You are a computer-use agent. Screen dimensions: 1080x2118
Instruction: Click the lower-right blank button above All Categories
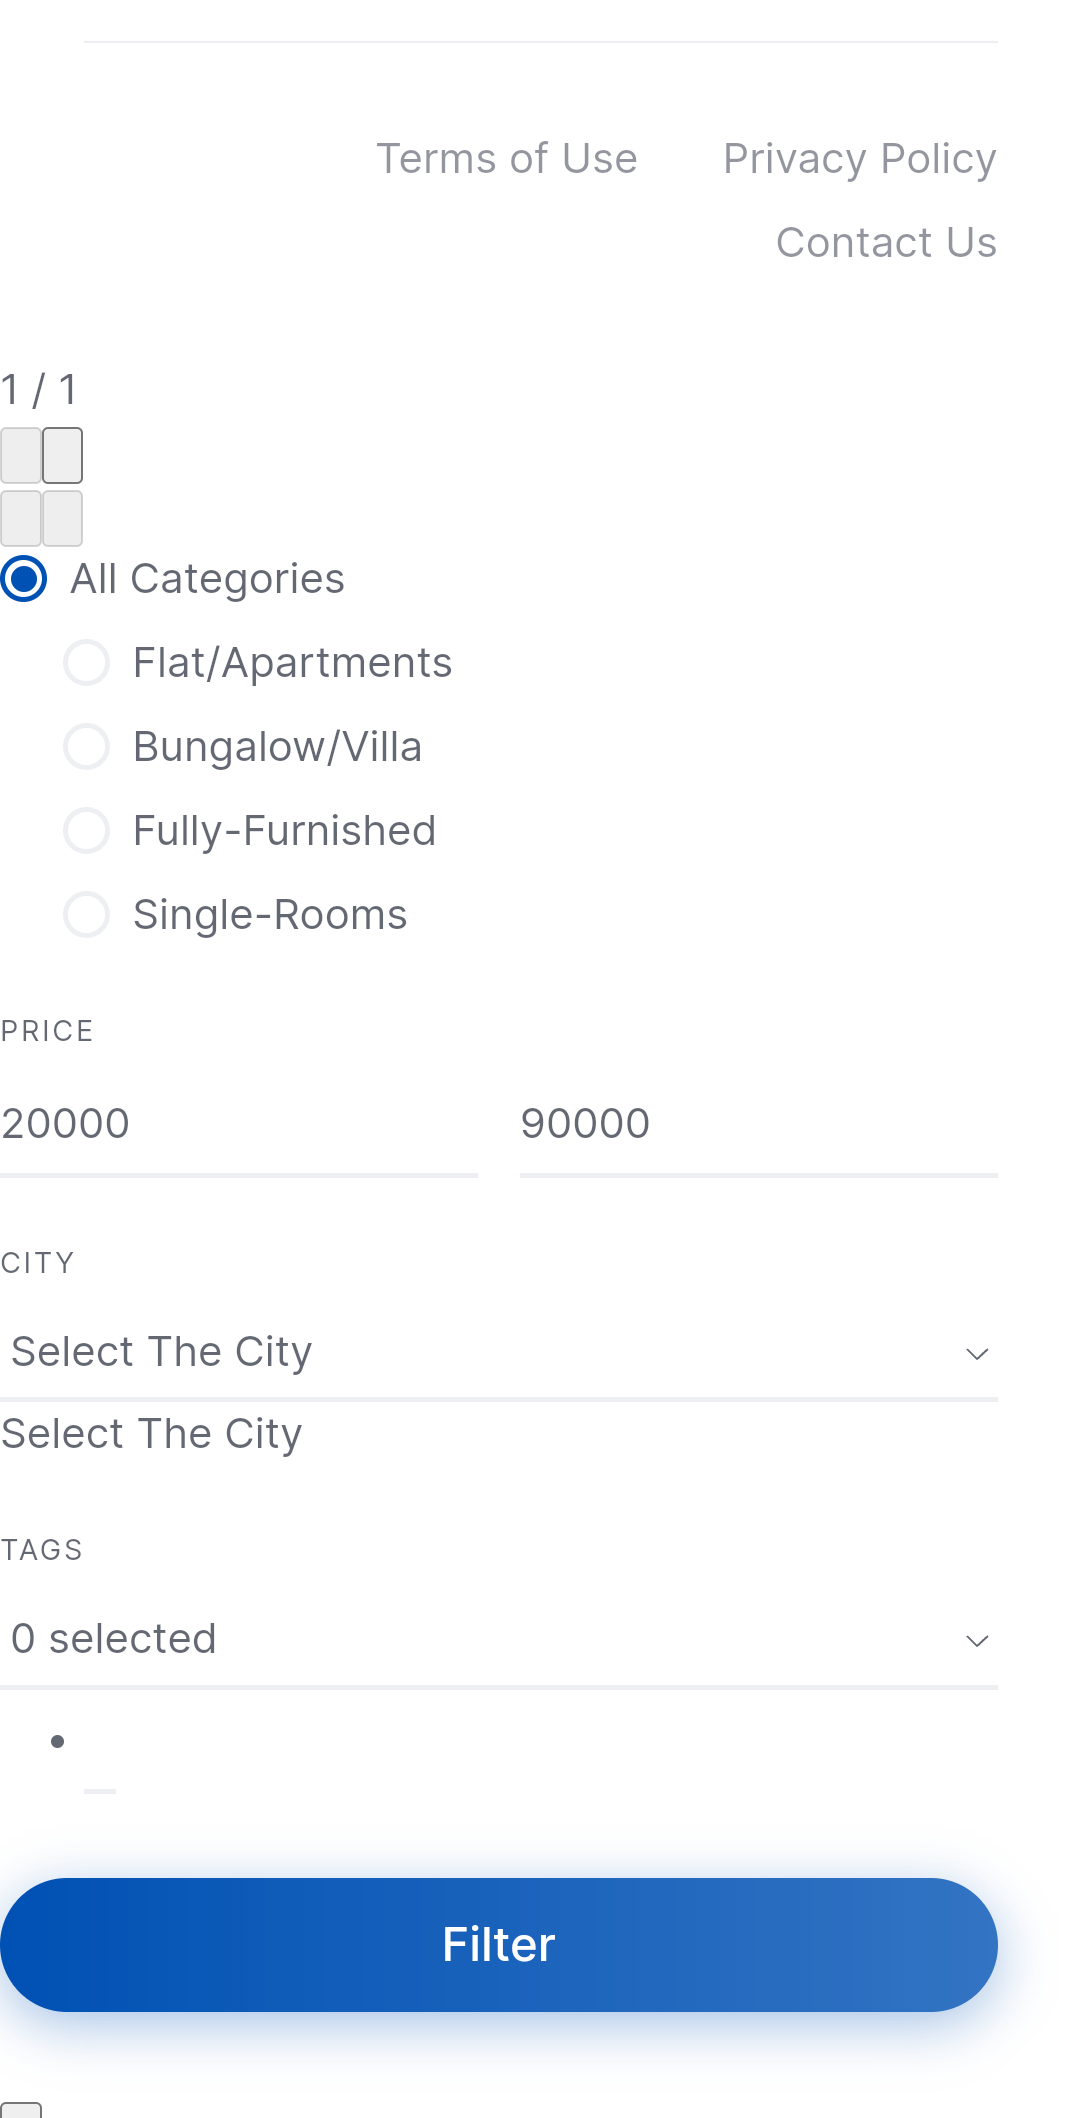tap(62, 518)
